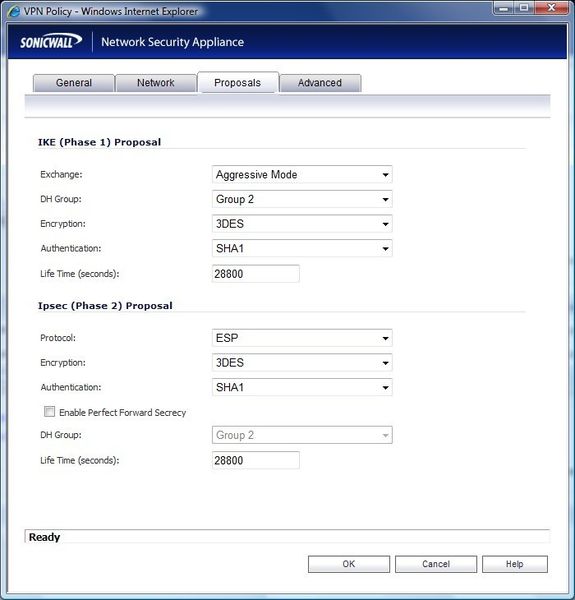Open the Phase 1 Encryption 3DES dropdown

click(x=302, y=224)
